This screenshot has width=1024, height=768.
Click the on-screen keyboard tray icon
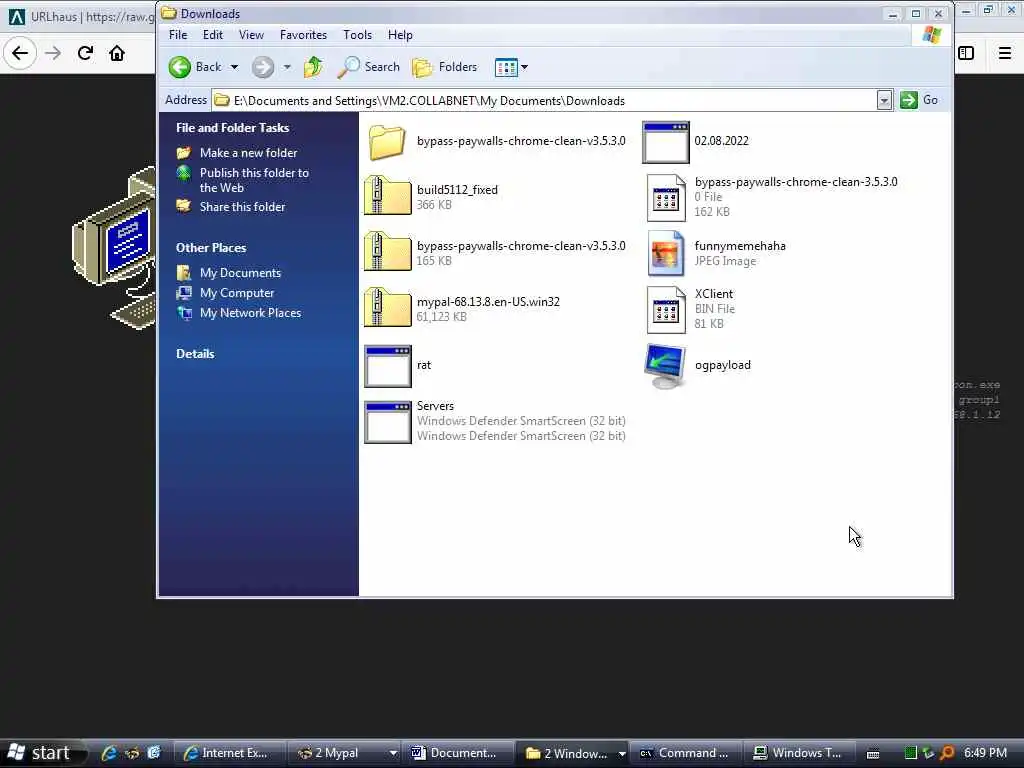(873, 754)
